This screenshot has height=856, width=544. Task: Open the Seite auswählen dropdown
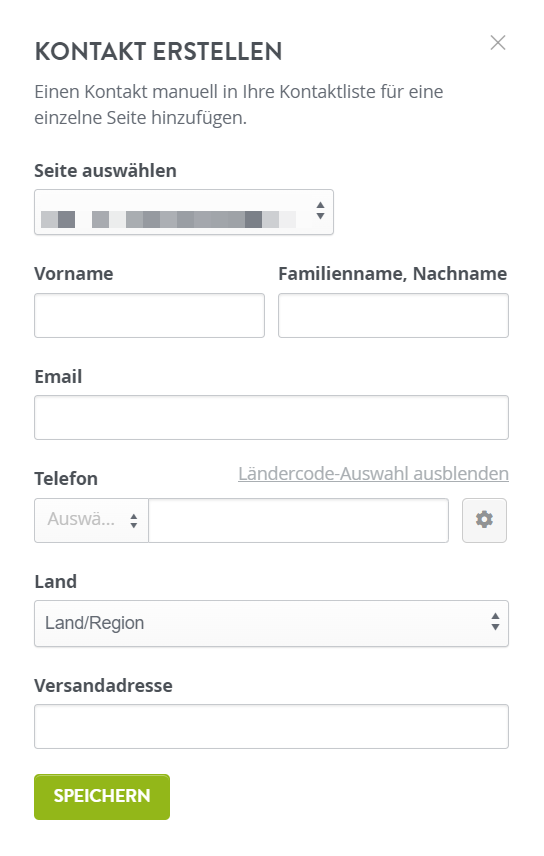(184, 212)
